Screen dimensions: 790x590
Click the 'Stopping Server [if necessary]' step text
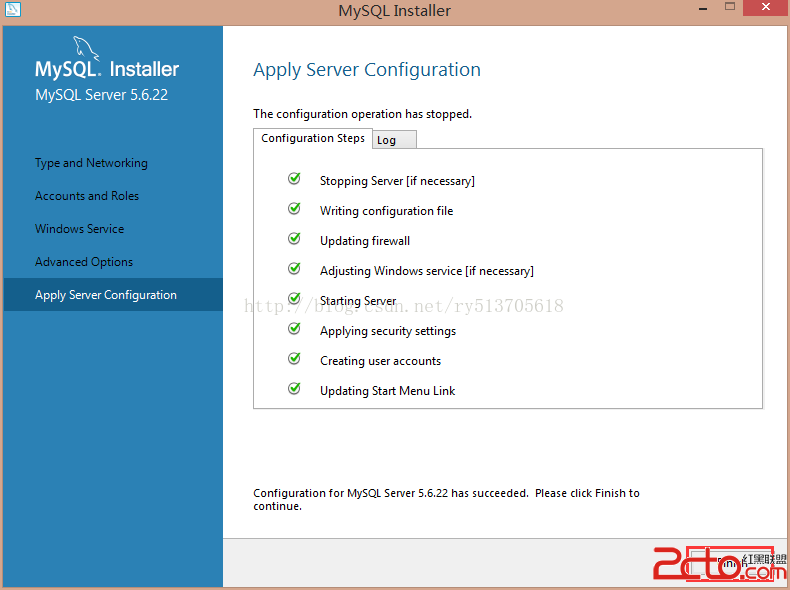[x=397, y=181]
